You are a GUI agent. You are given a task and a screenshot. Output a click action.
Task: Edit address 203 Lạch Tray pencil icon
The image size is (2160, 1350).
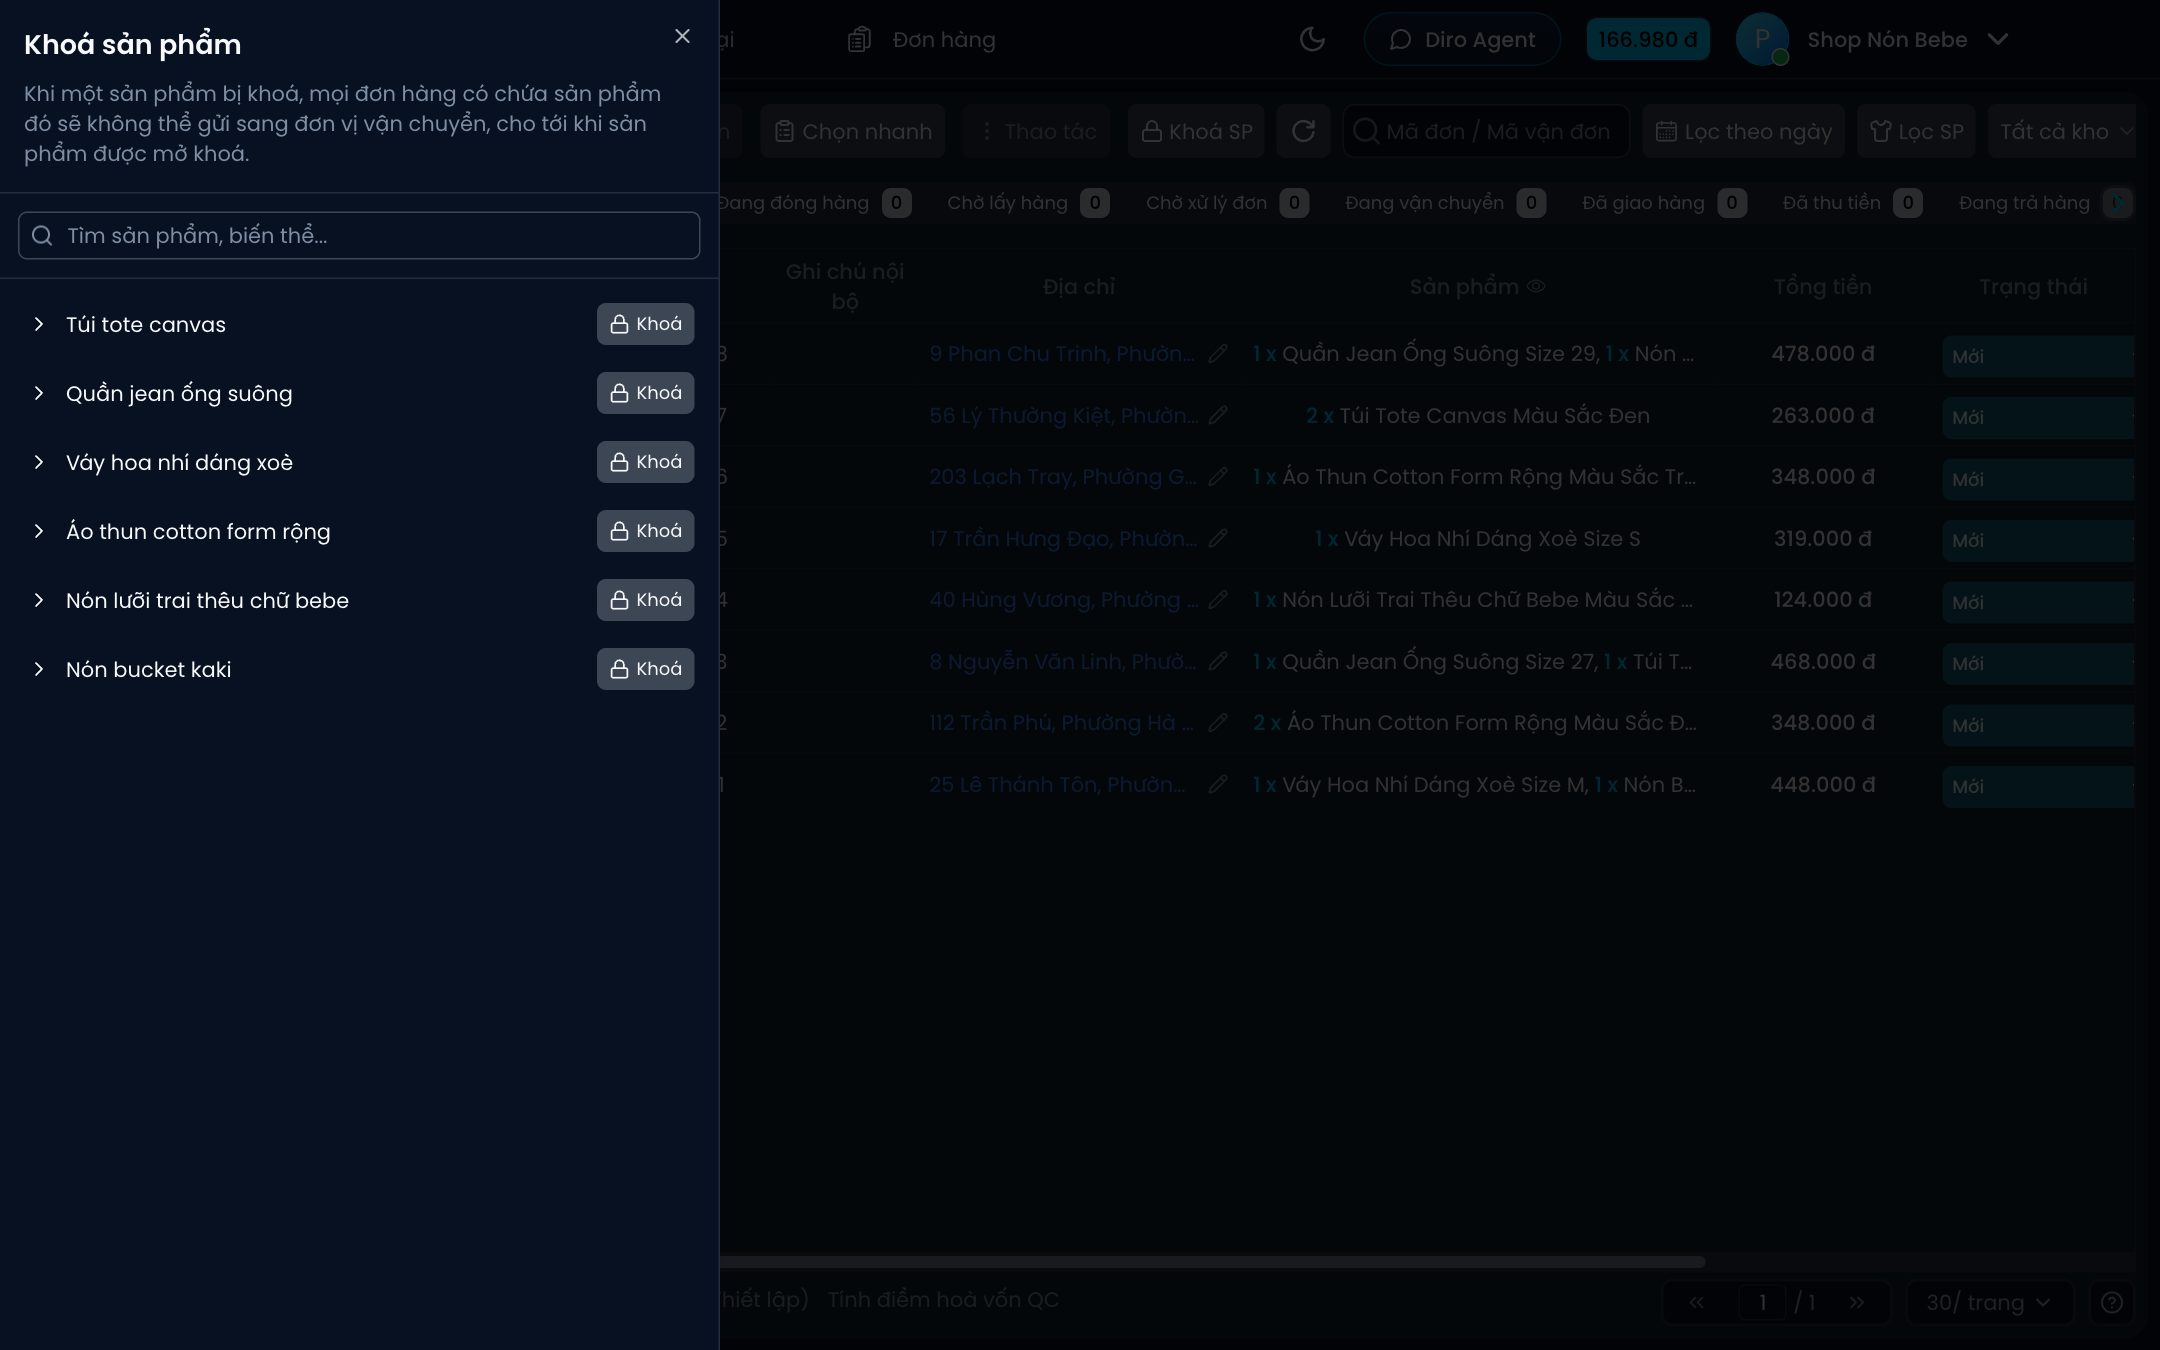[x=1217, y=476]
